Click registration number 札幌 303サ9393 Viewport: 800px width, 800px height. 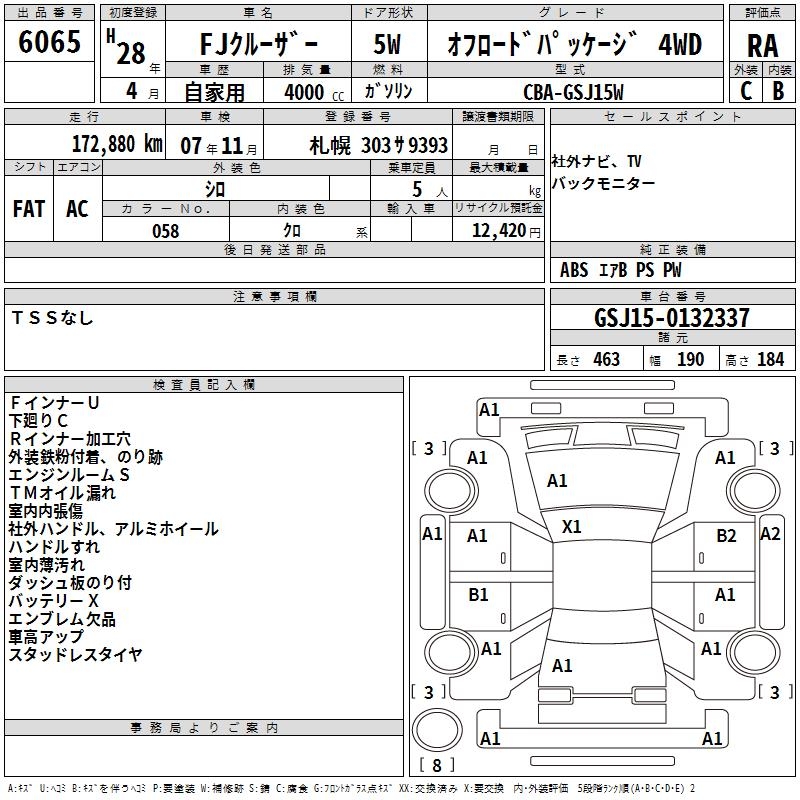[379, 145]
